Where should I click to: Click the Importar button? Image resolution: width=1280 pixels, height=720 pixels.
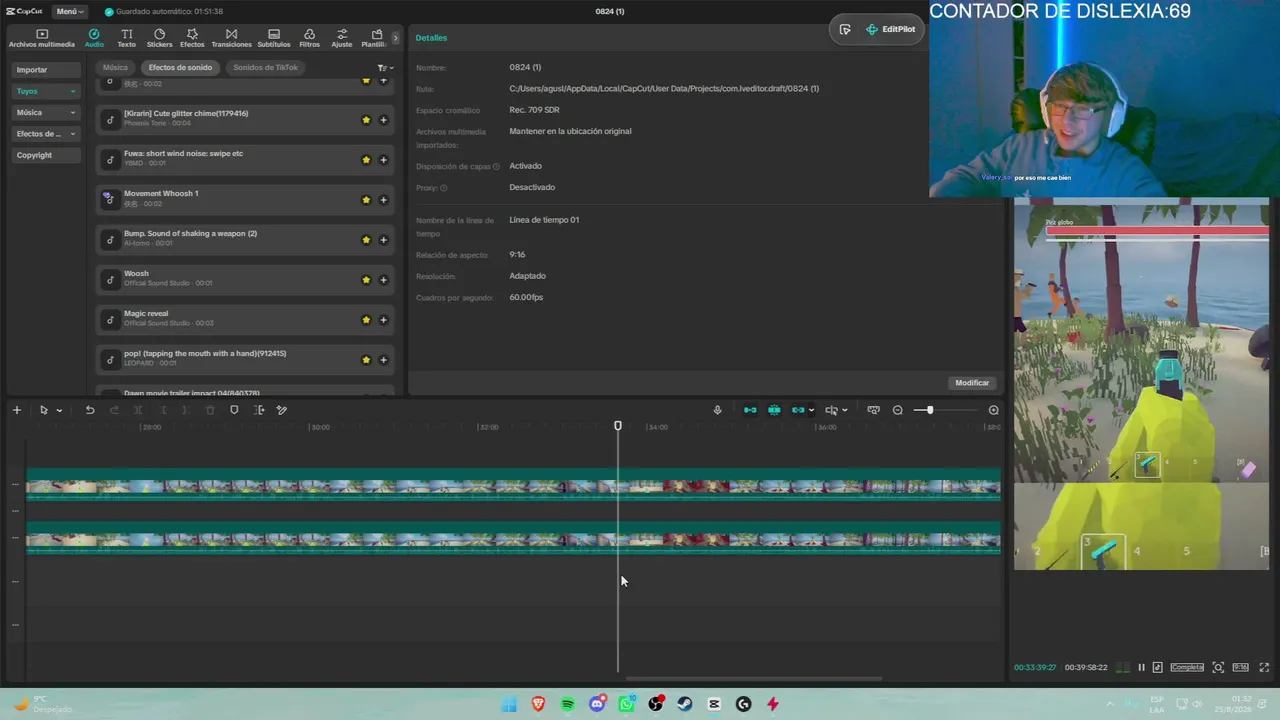pyautogui.click(x=46, y=70)
